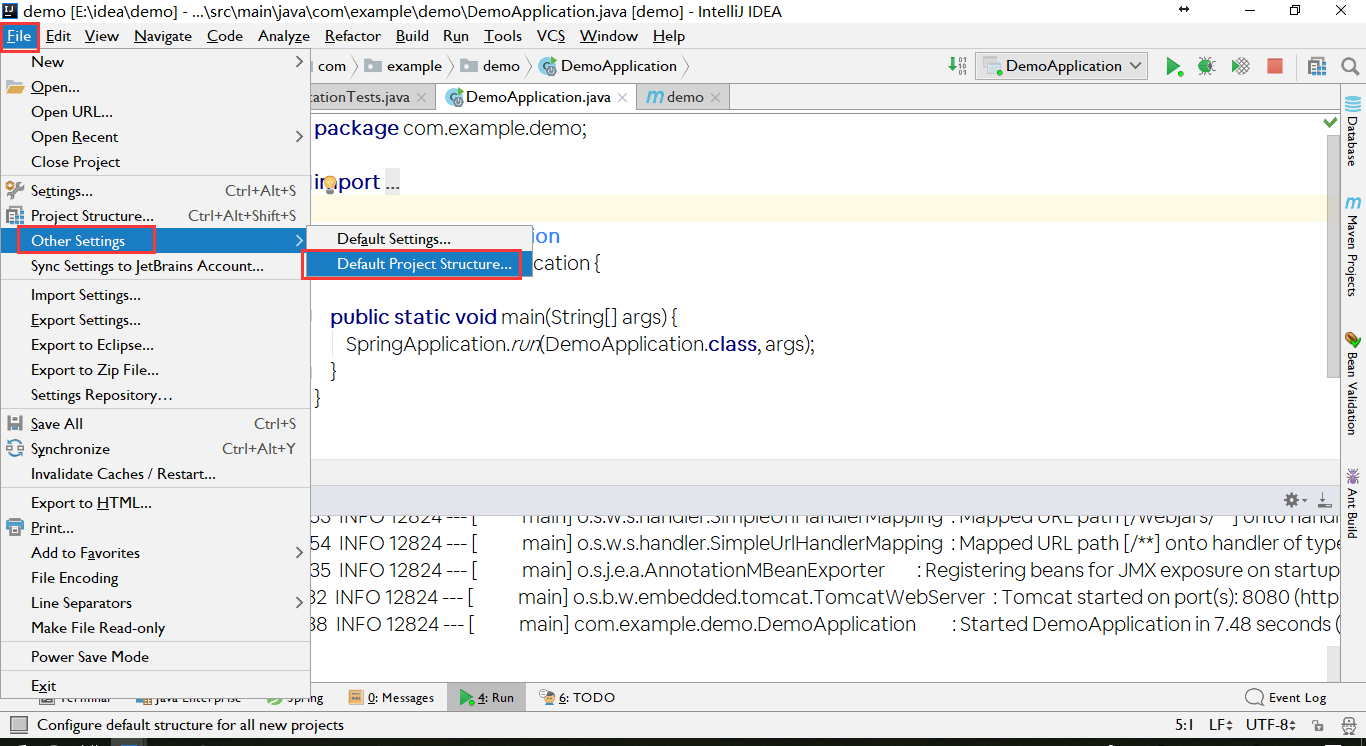This screenshot has width=1366, height=746.
Task: Click the Open folder icon in File menu
Action: click(x=15, y=87)
